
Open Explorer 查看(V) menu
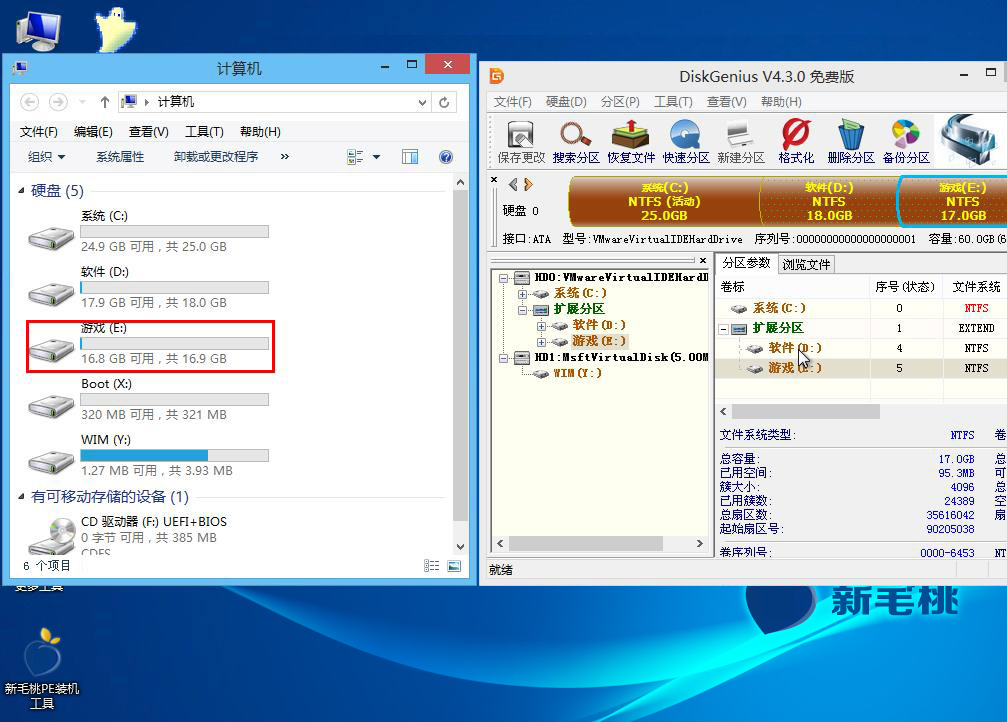[148, 132]
